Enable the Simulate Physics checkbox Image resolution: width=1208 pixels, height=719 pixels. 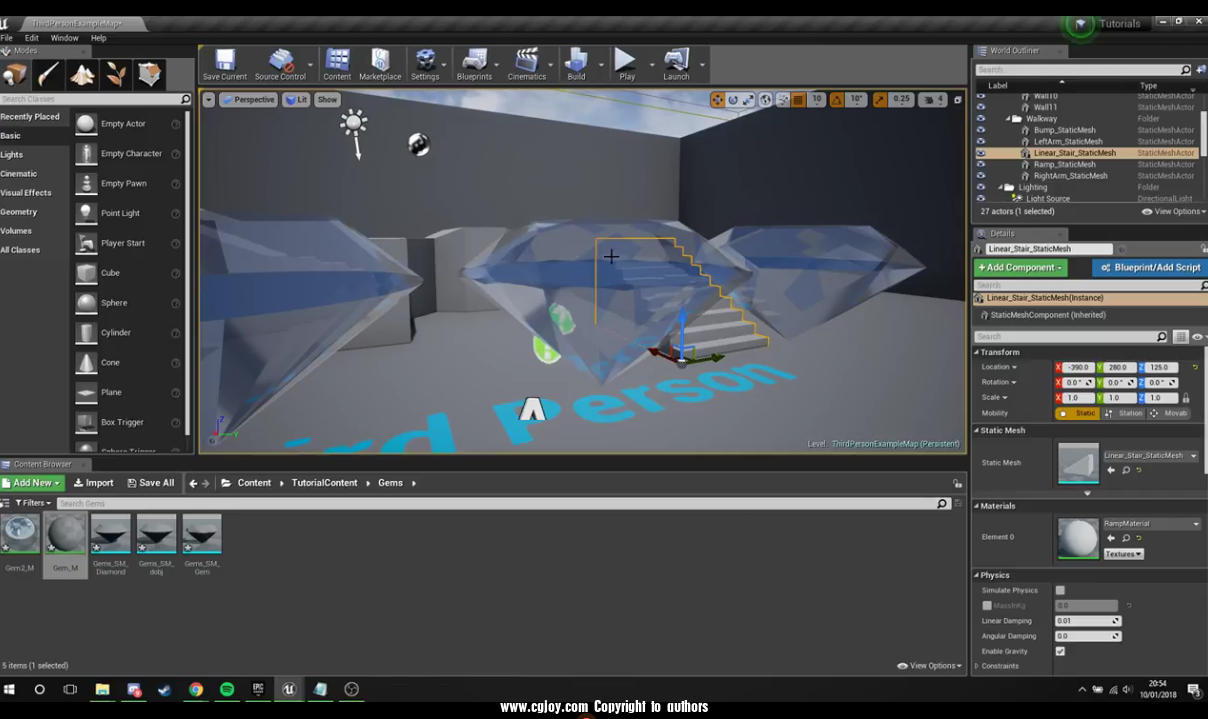1060,590
